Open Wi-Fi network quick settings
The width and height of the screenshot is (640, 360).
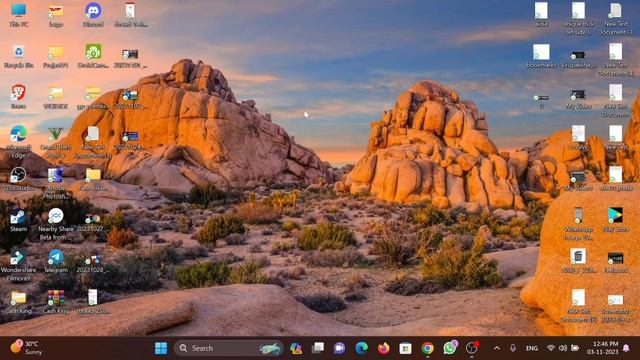pos(551,348)
